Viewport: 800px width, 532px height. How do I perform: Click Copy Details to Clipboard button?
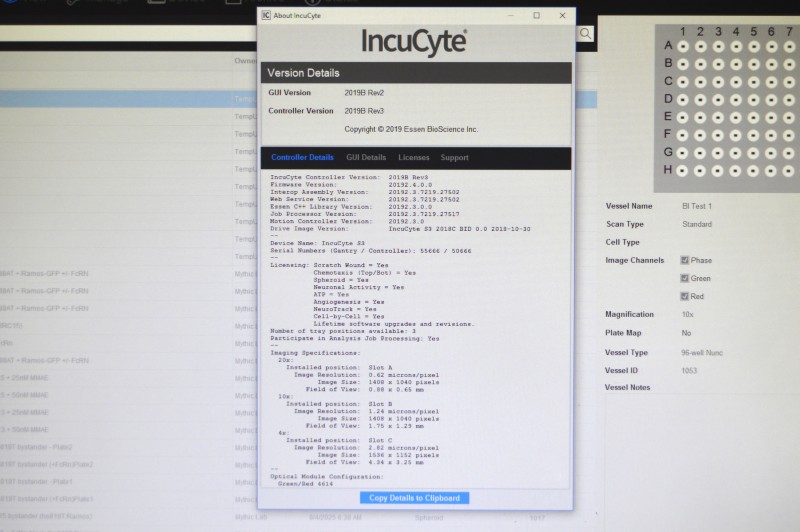pyautogui.click(x=414, y=498)
